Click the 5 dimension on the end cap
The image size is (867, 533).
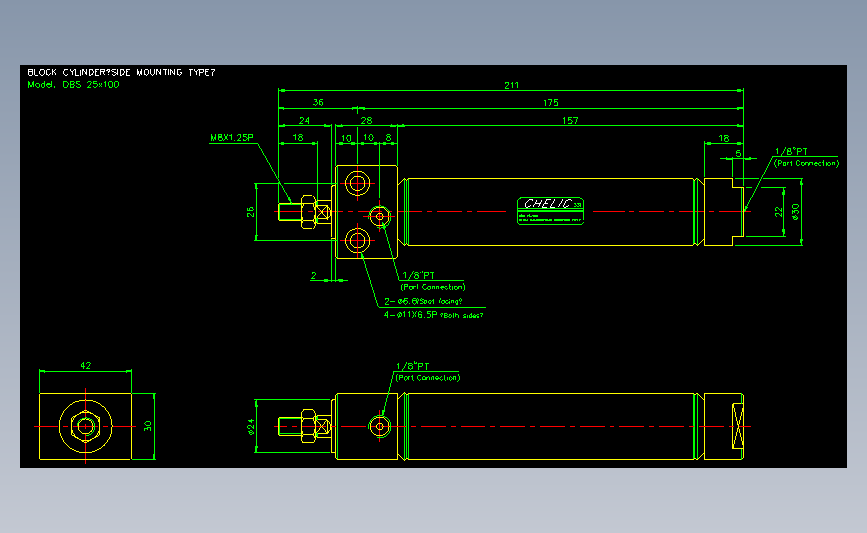click(x=738, y=154)
